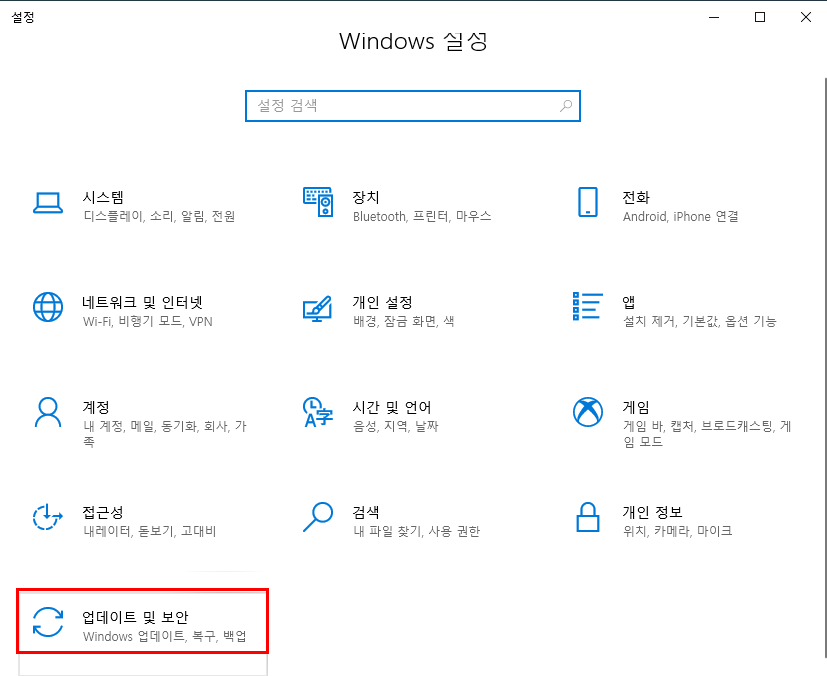Screen dimensions: 827x676
Task: Open the 전화 phone icon
Action: coord(588,201)
